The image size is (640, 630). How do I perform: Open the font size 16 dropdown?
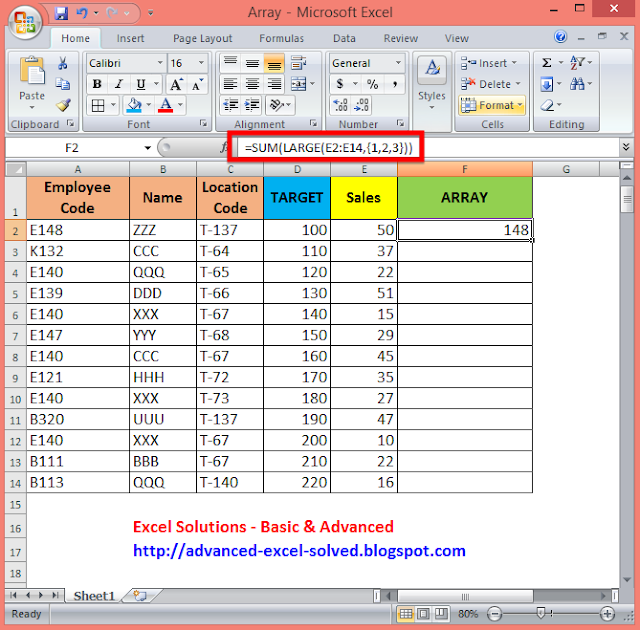pos(201,63)
